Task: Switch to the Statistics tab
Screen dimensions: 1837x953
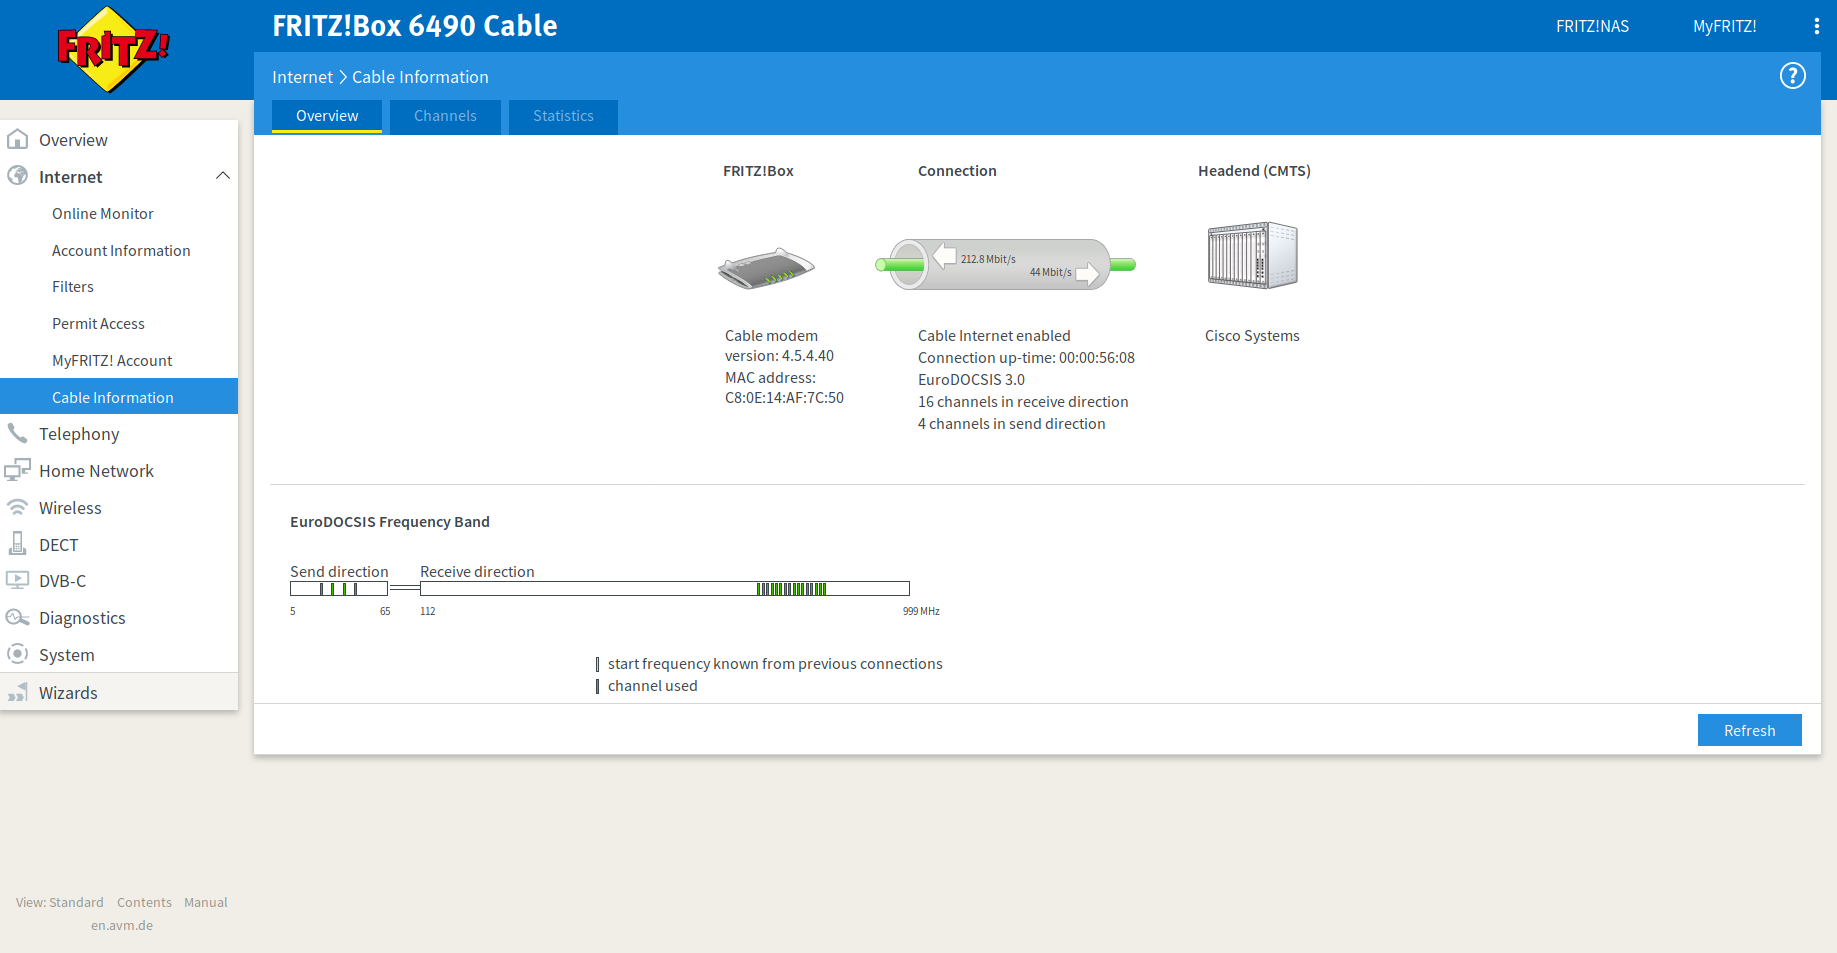Action: coord(563,116)
